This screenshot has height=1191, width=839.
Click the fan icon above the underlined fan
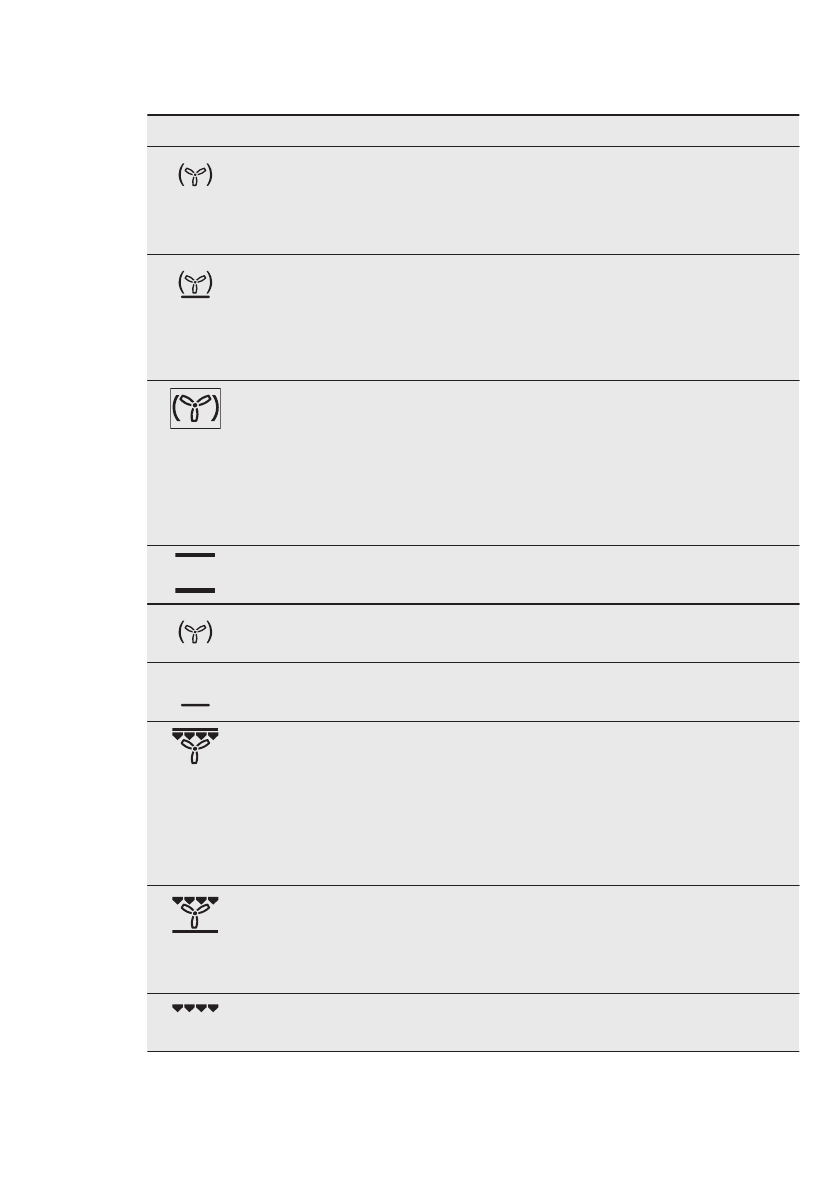(196, 176)
